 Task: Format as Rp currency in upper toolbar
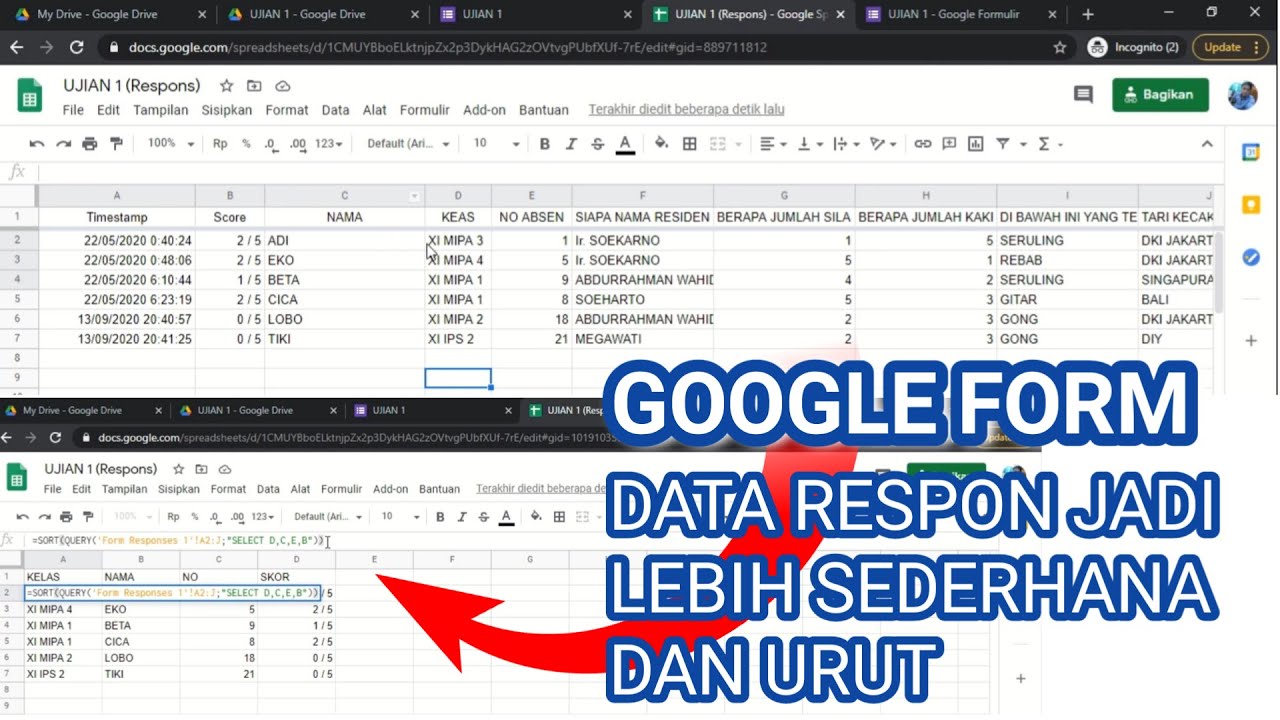point(220,144)
